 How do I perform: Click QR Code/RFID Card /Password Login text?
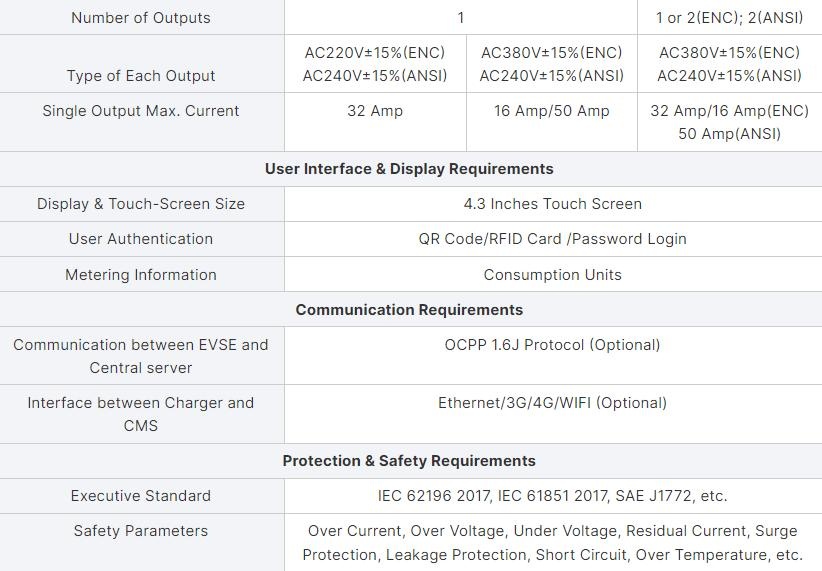553,239
